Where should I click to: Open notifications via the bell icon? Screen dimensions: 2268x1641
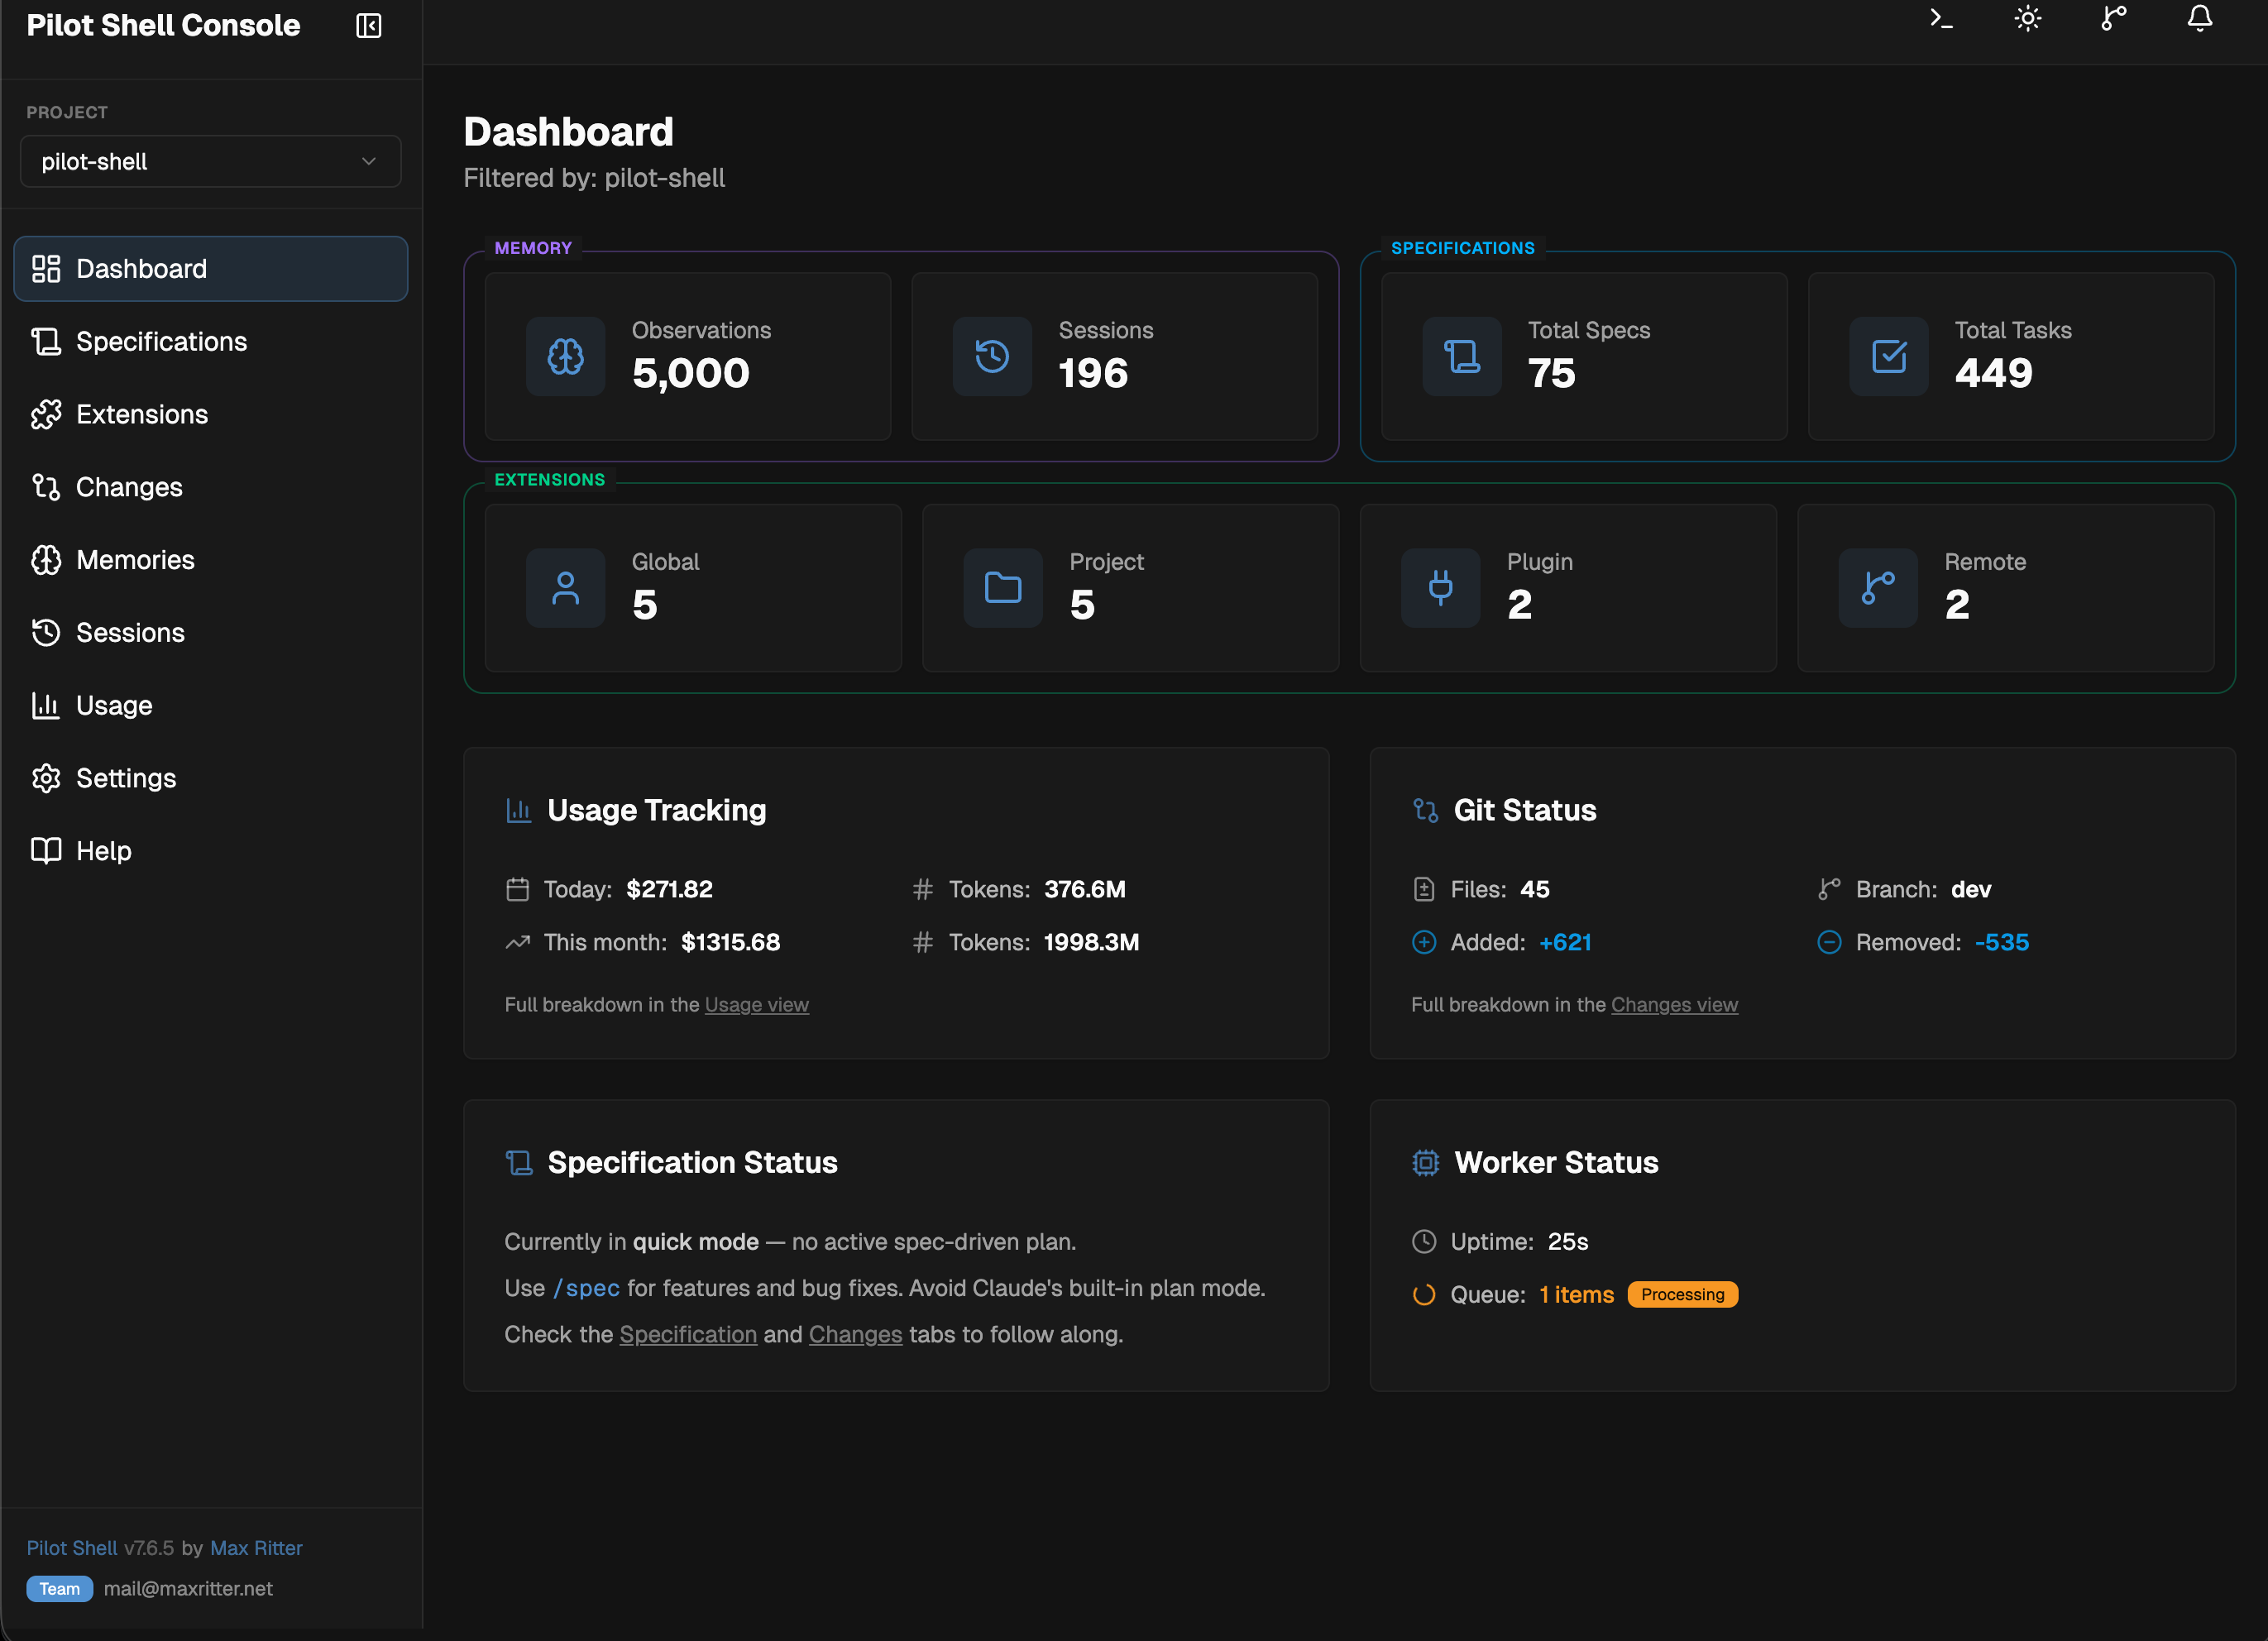[2199, 19]
